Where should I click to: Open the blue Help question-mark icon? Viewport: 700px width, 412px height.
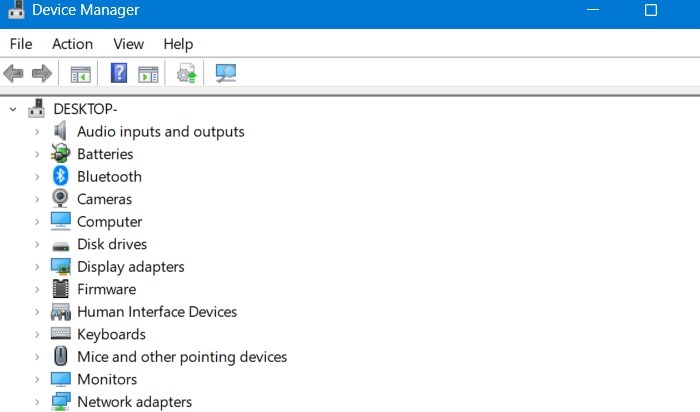(119, 73)
